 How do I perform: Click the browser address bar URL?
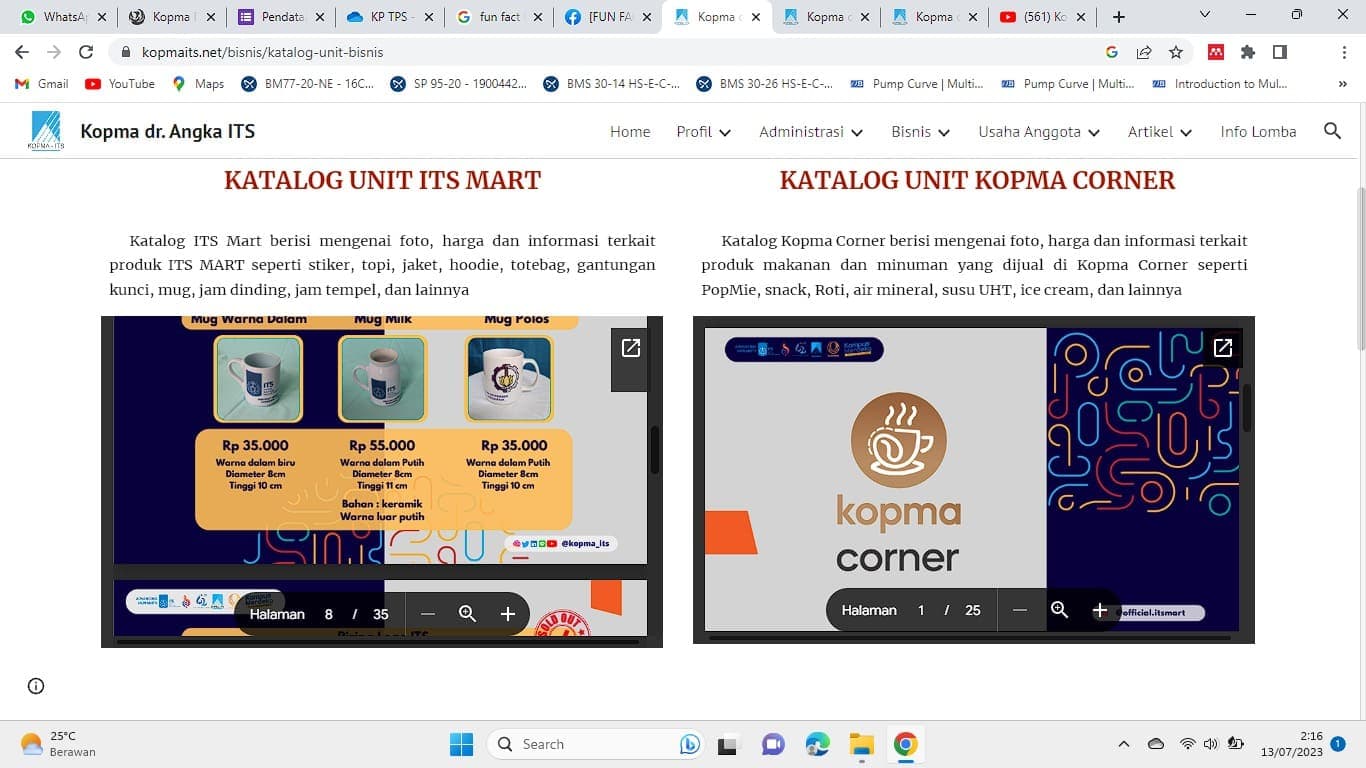point(263,52)
